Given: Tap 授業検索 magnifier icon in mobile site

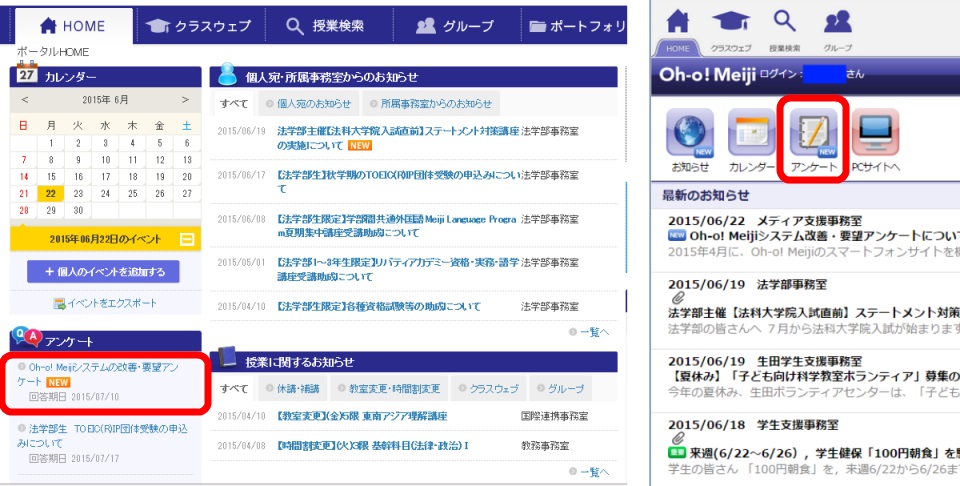Looking at the screenshot, I should coord(784,23).
